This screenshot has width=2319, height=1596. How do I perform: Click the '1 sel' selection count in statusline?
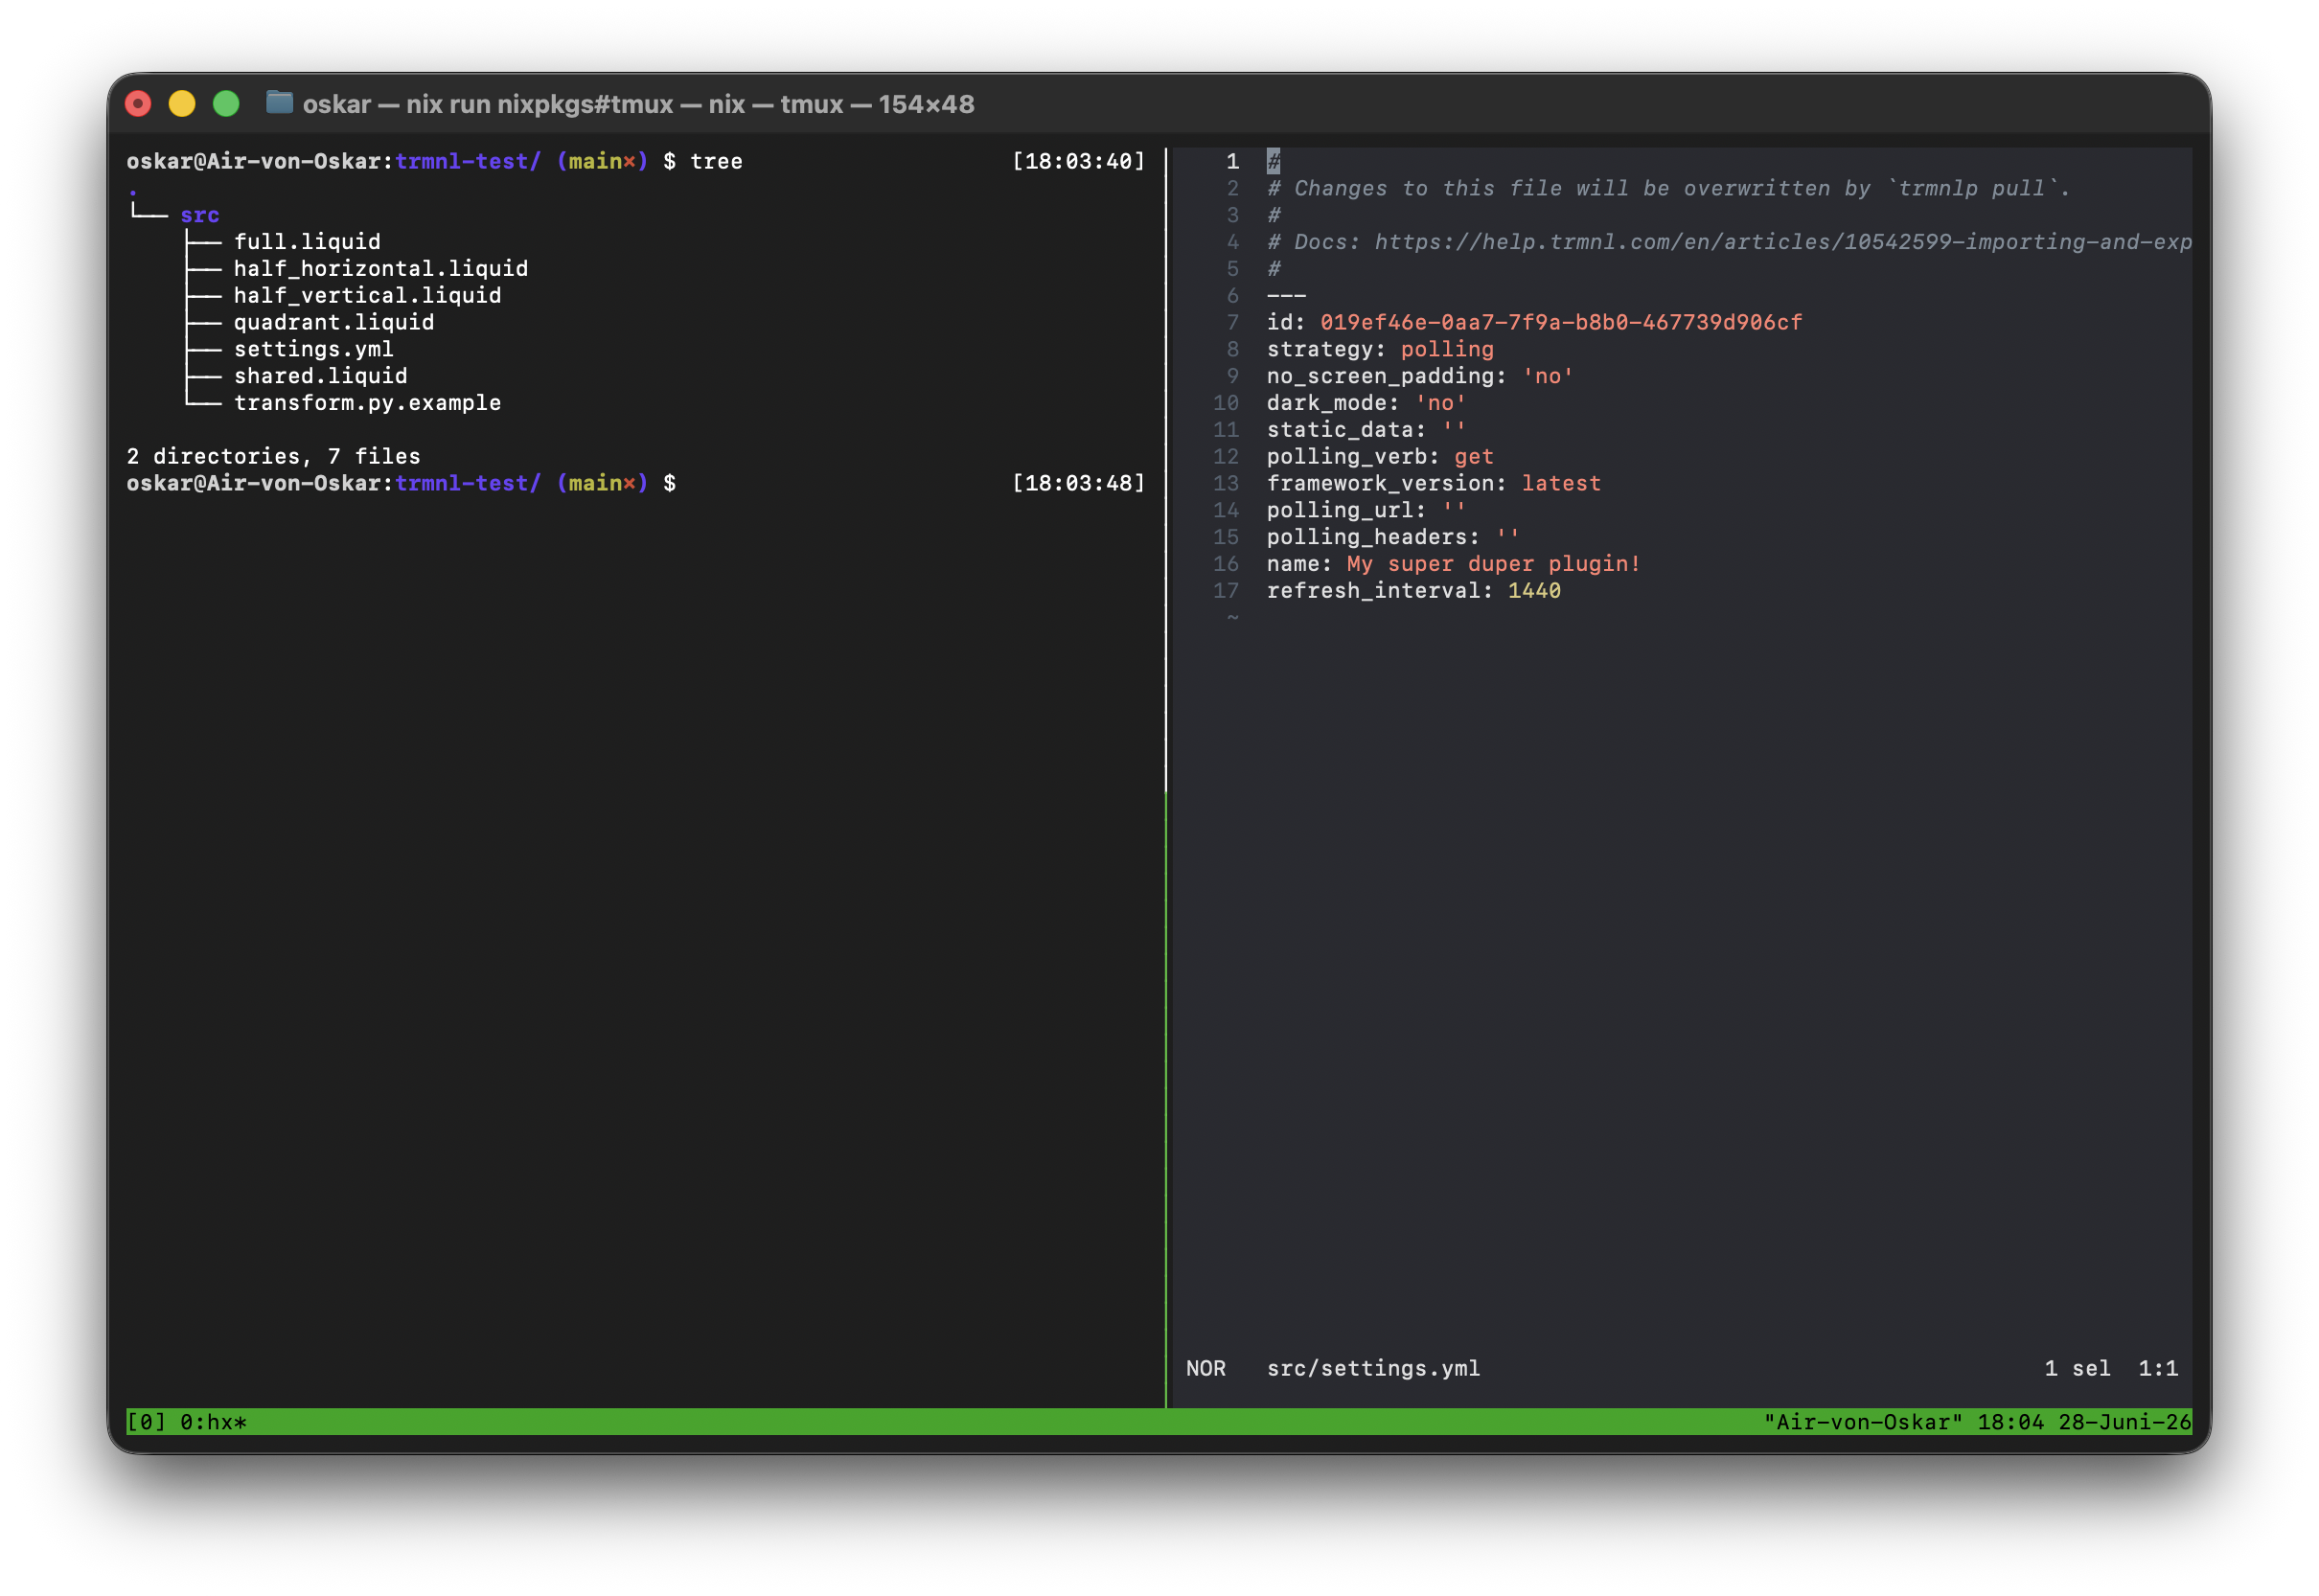(2077, 1369)
